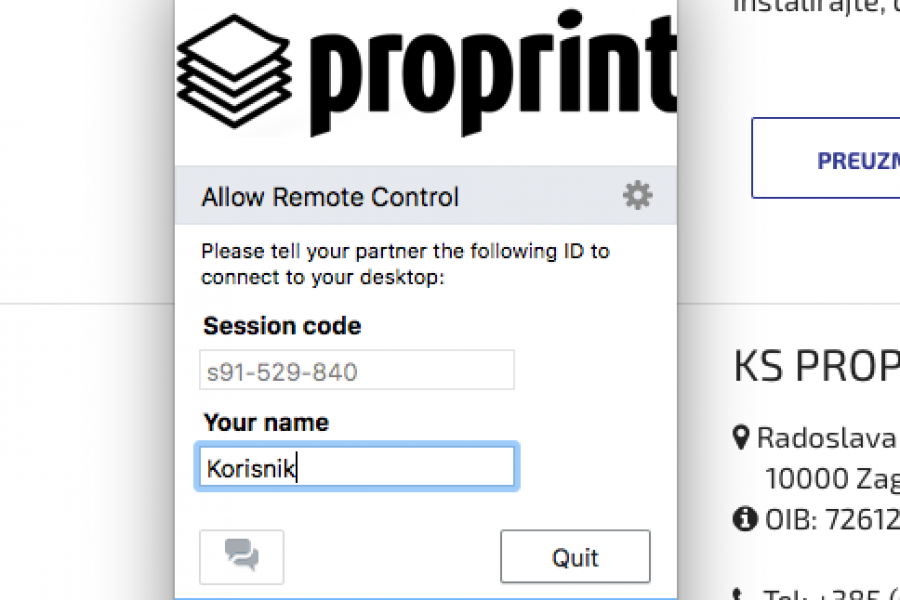The width and height of the screenshot is (900, 600).
Task: Click the PREUZM download button
Action: coord(826,160)
